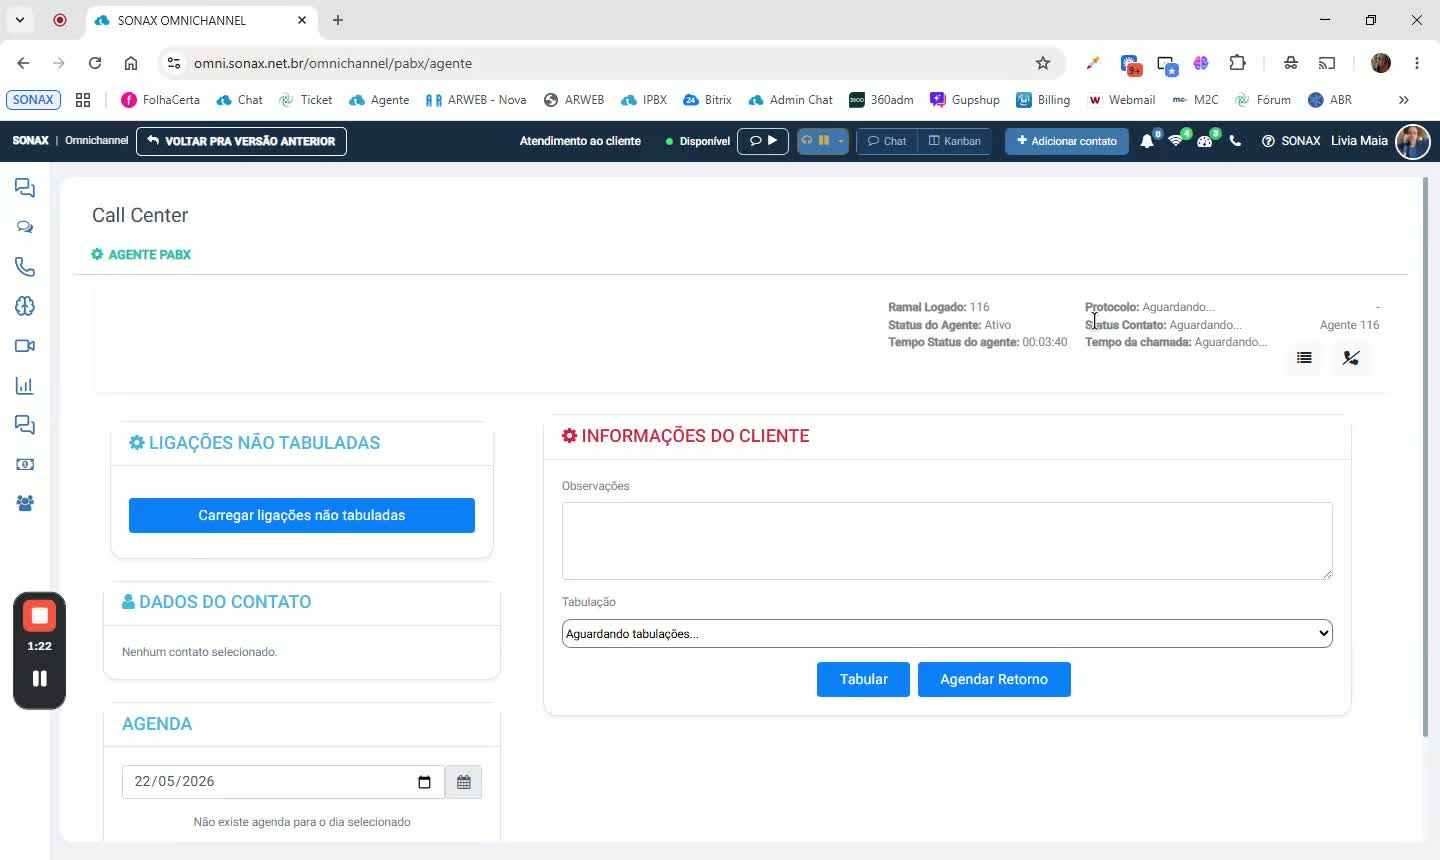
Task: Click the browser home icon
Action: 131,63
